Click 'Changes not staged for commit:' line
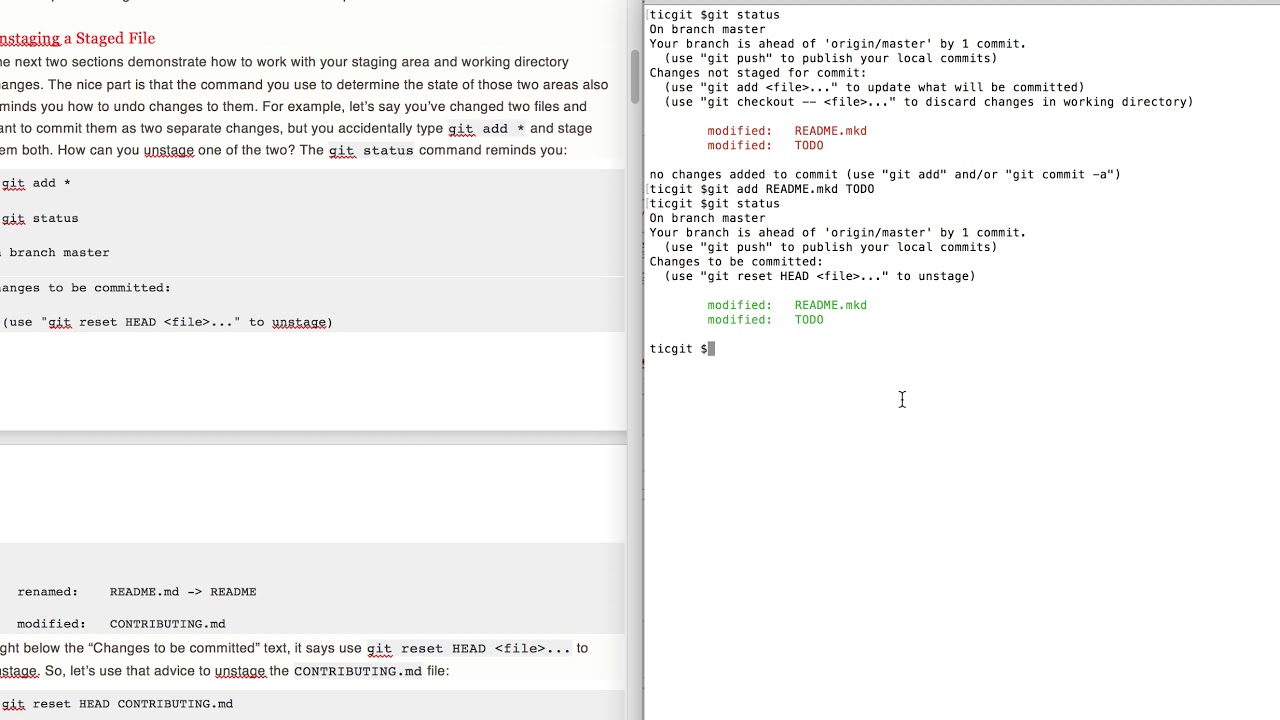The width and height of the screenshot is (1280, 720). pos(758,73)
